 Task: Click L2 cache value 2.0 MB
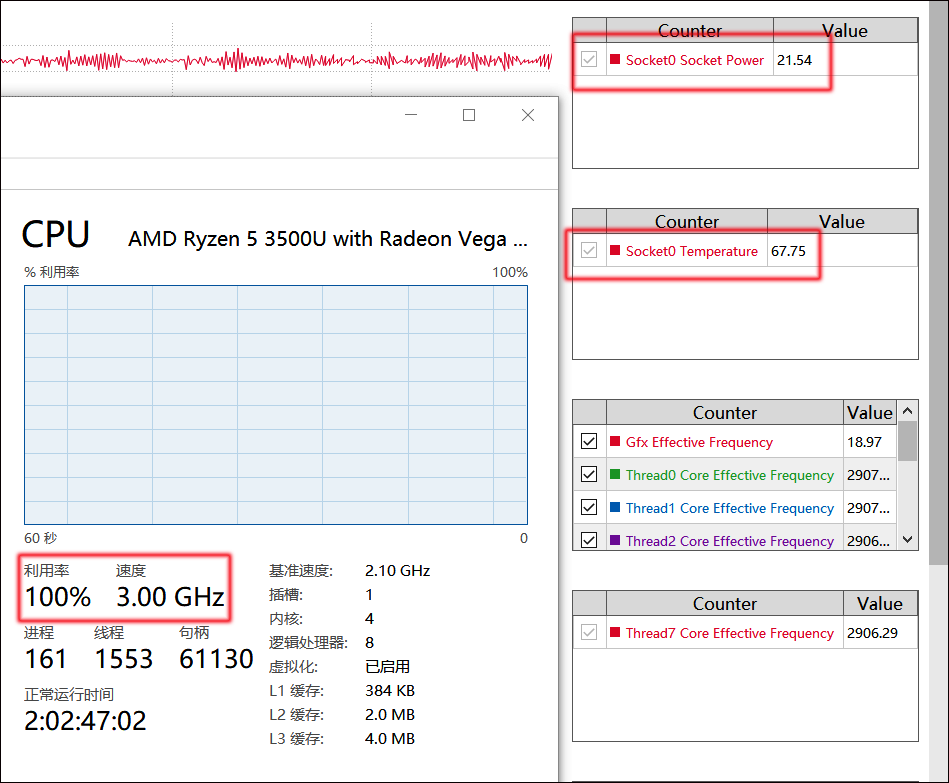390,715
